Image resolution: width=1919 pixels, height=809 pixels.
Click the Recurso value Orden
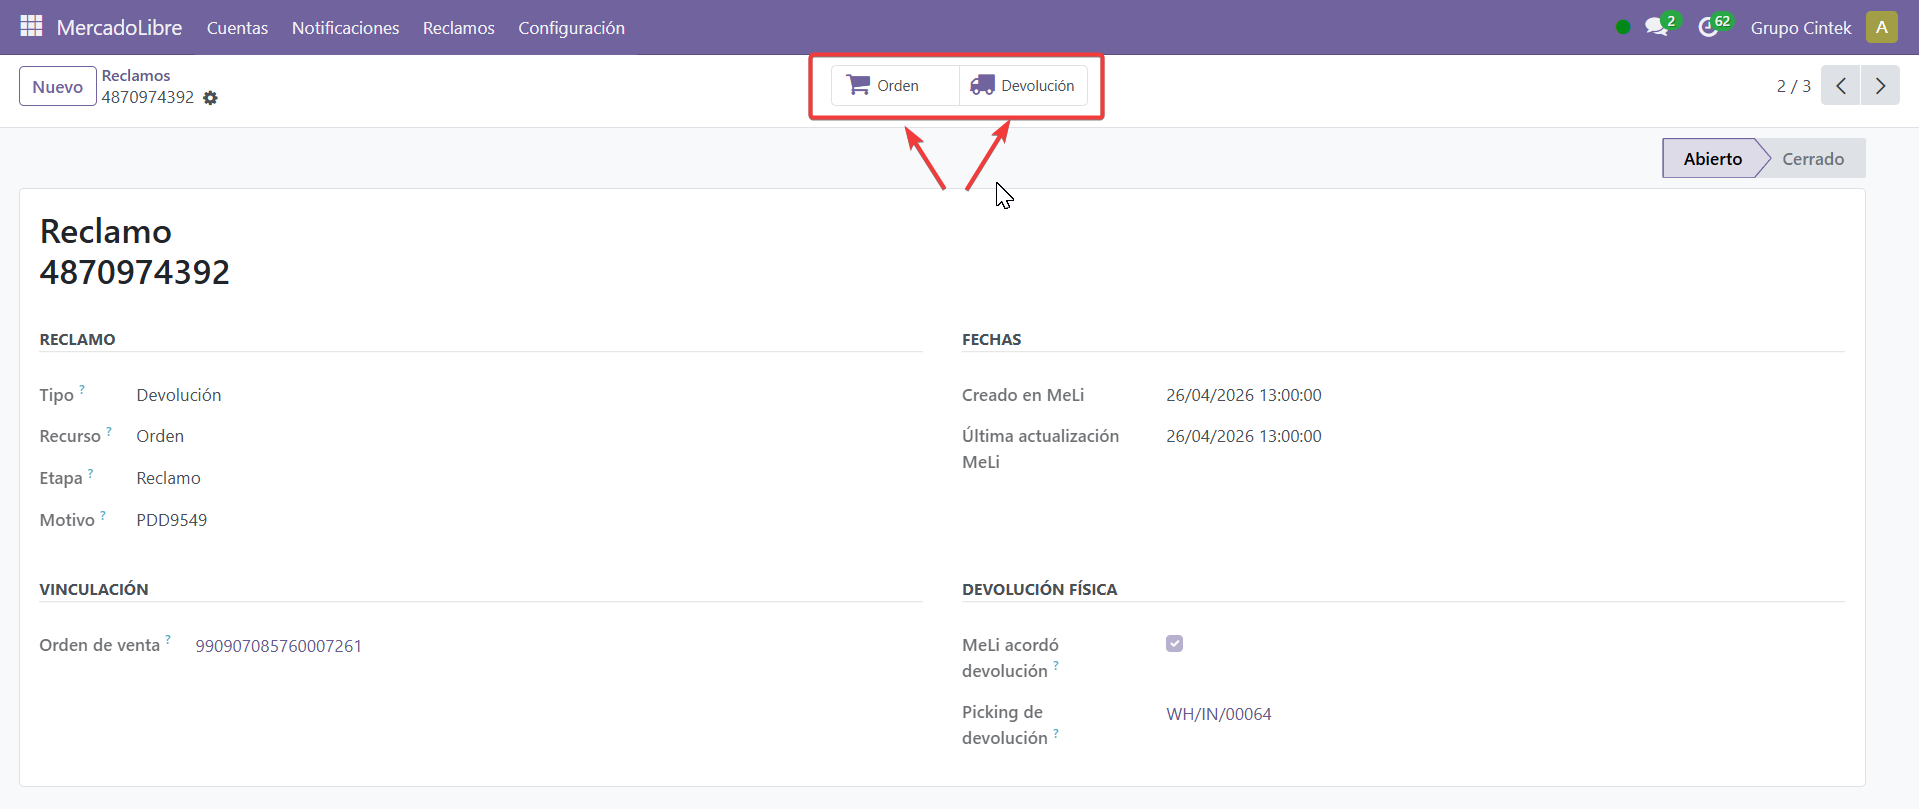tap(160, 436)
